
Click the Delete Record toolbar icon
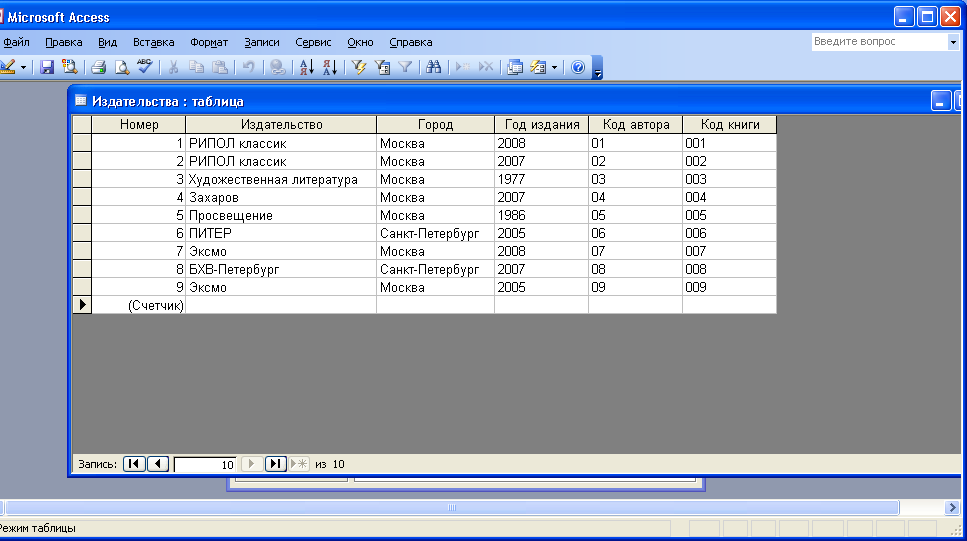[486, 67]
